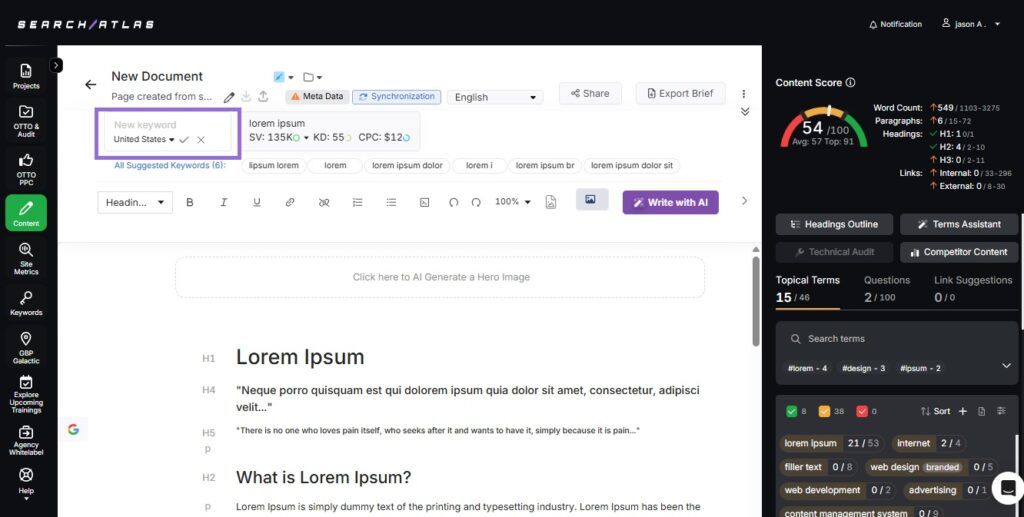Confirm the new keyword with the checkmark

click(184, 140)
